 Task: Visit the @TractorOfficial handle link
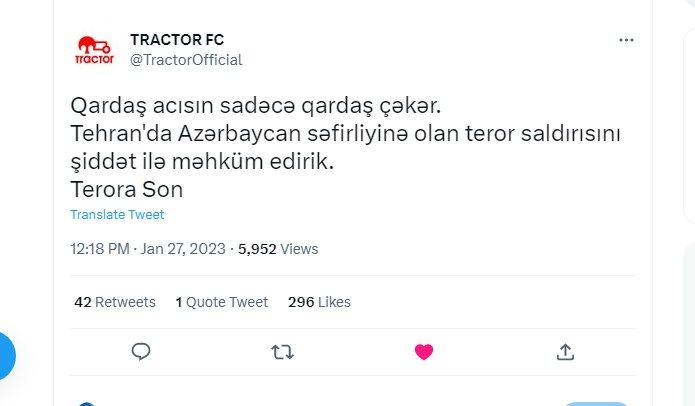coord(186,59)
